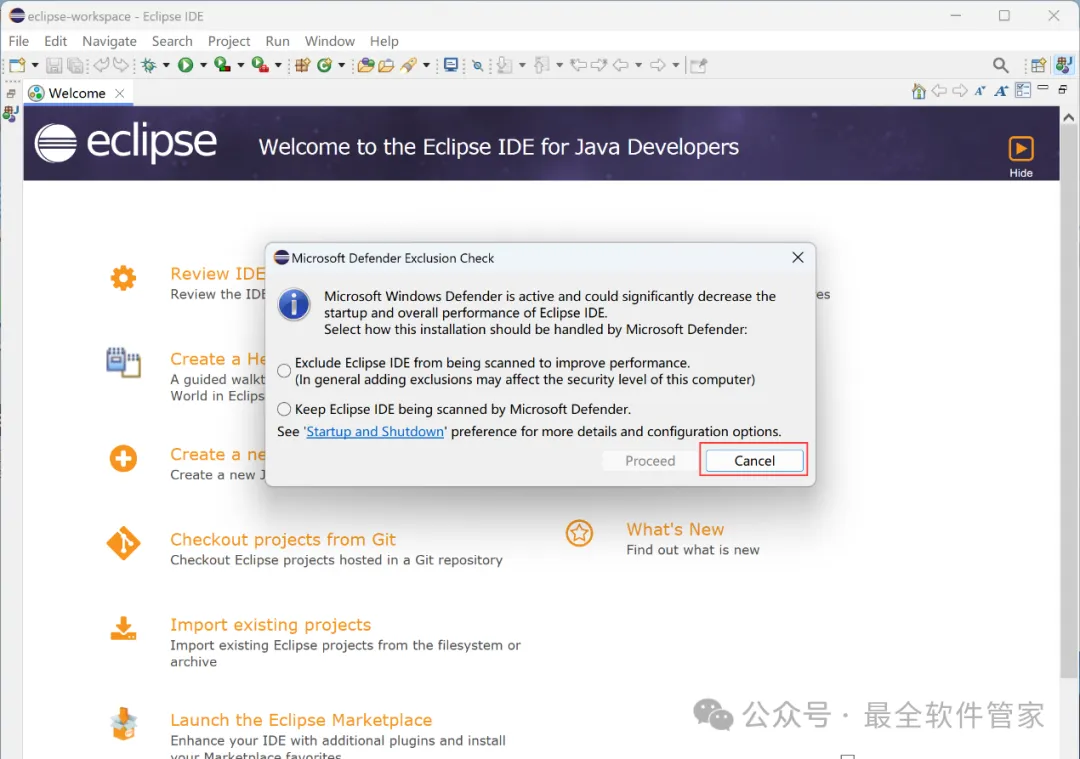Click the Enlarge font size icon

[1001, 91]
